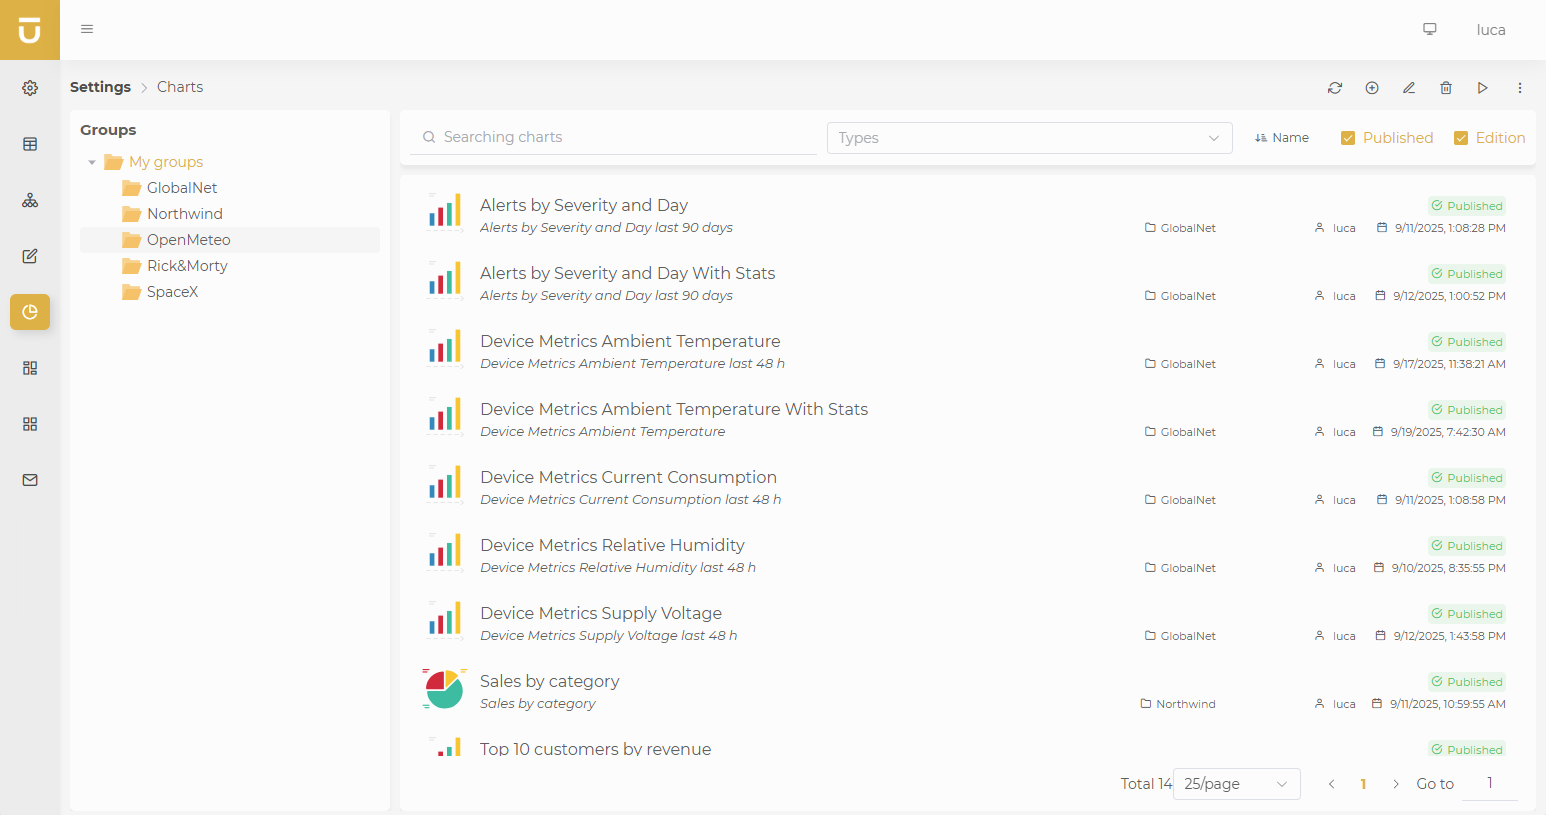Image resolution: width=1546 pixels, height=815 pixels.
Task: Open the Types dropdown
Action: click(1029, 138)
